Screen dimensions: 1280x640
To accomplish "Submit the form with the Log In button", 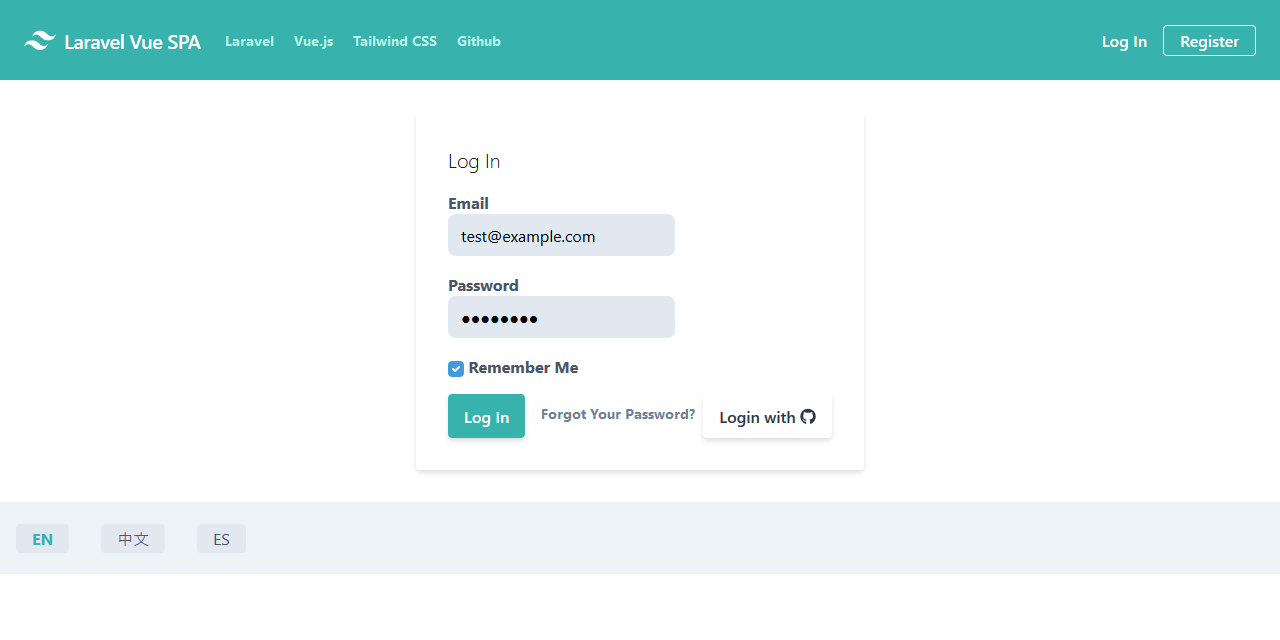I will 486,416.
